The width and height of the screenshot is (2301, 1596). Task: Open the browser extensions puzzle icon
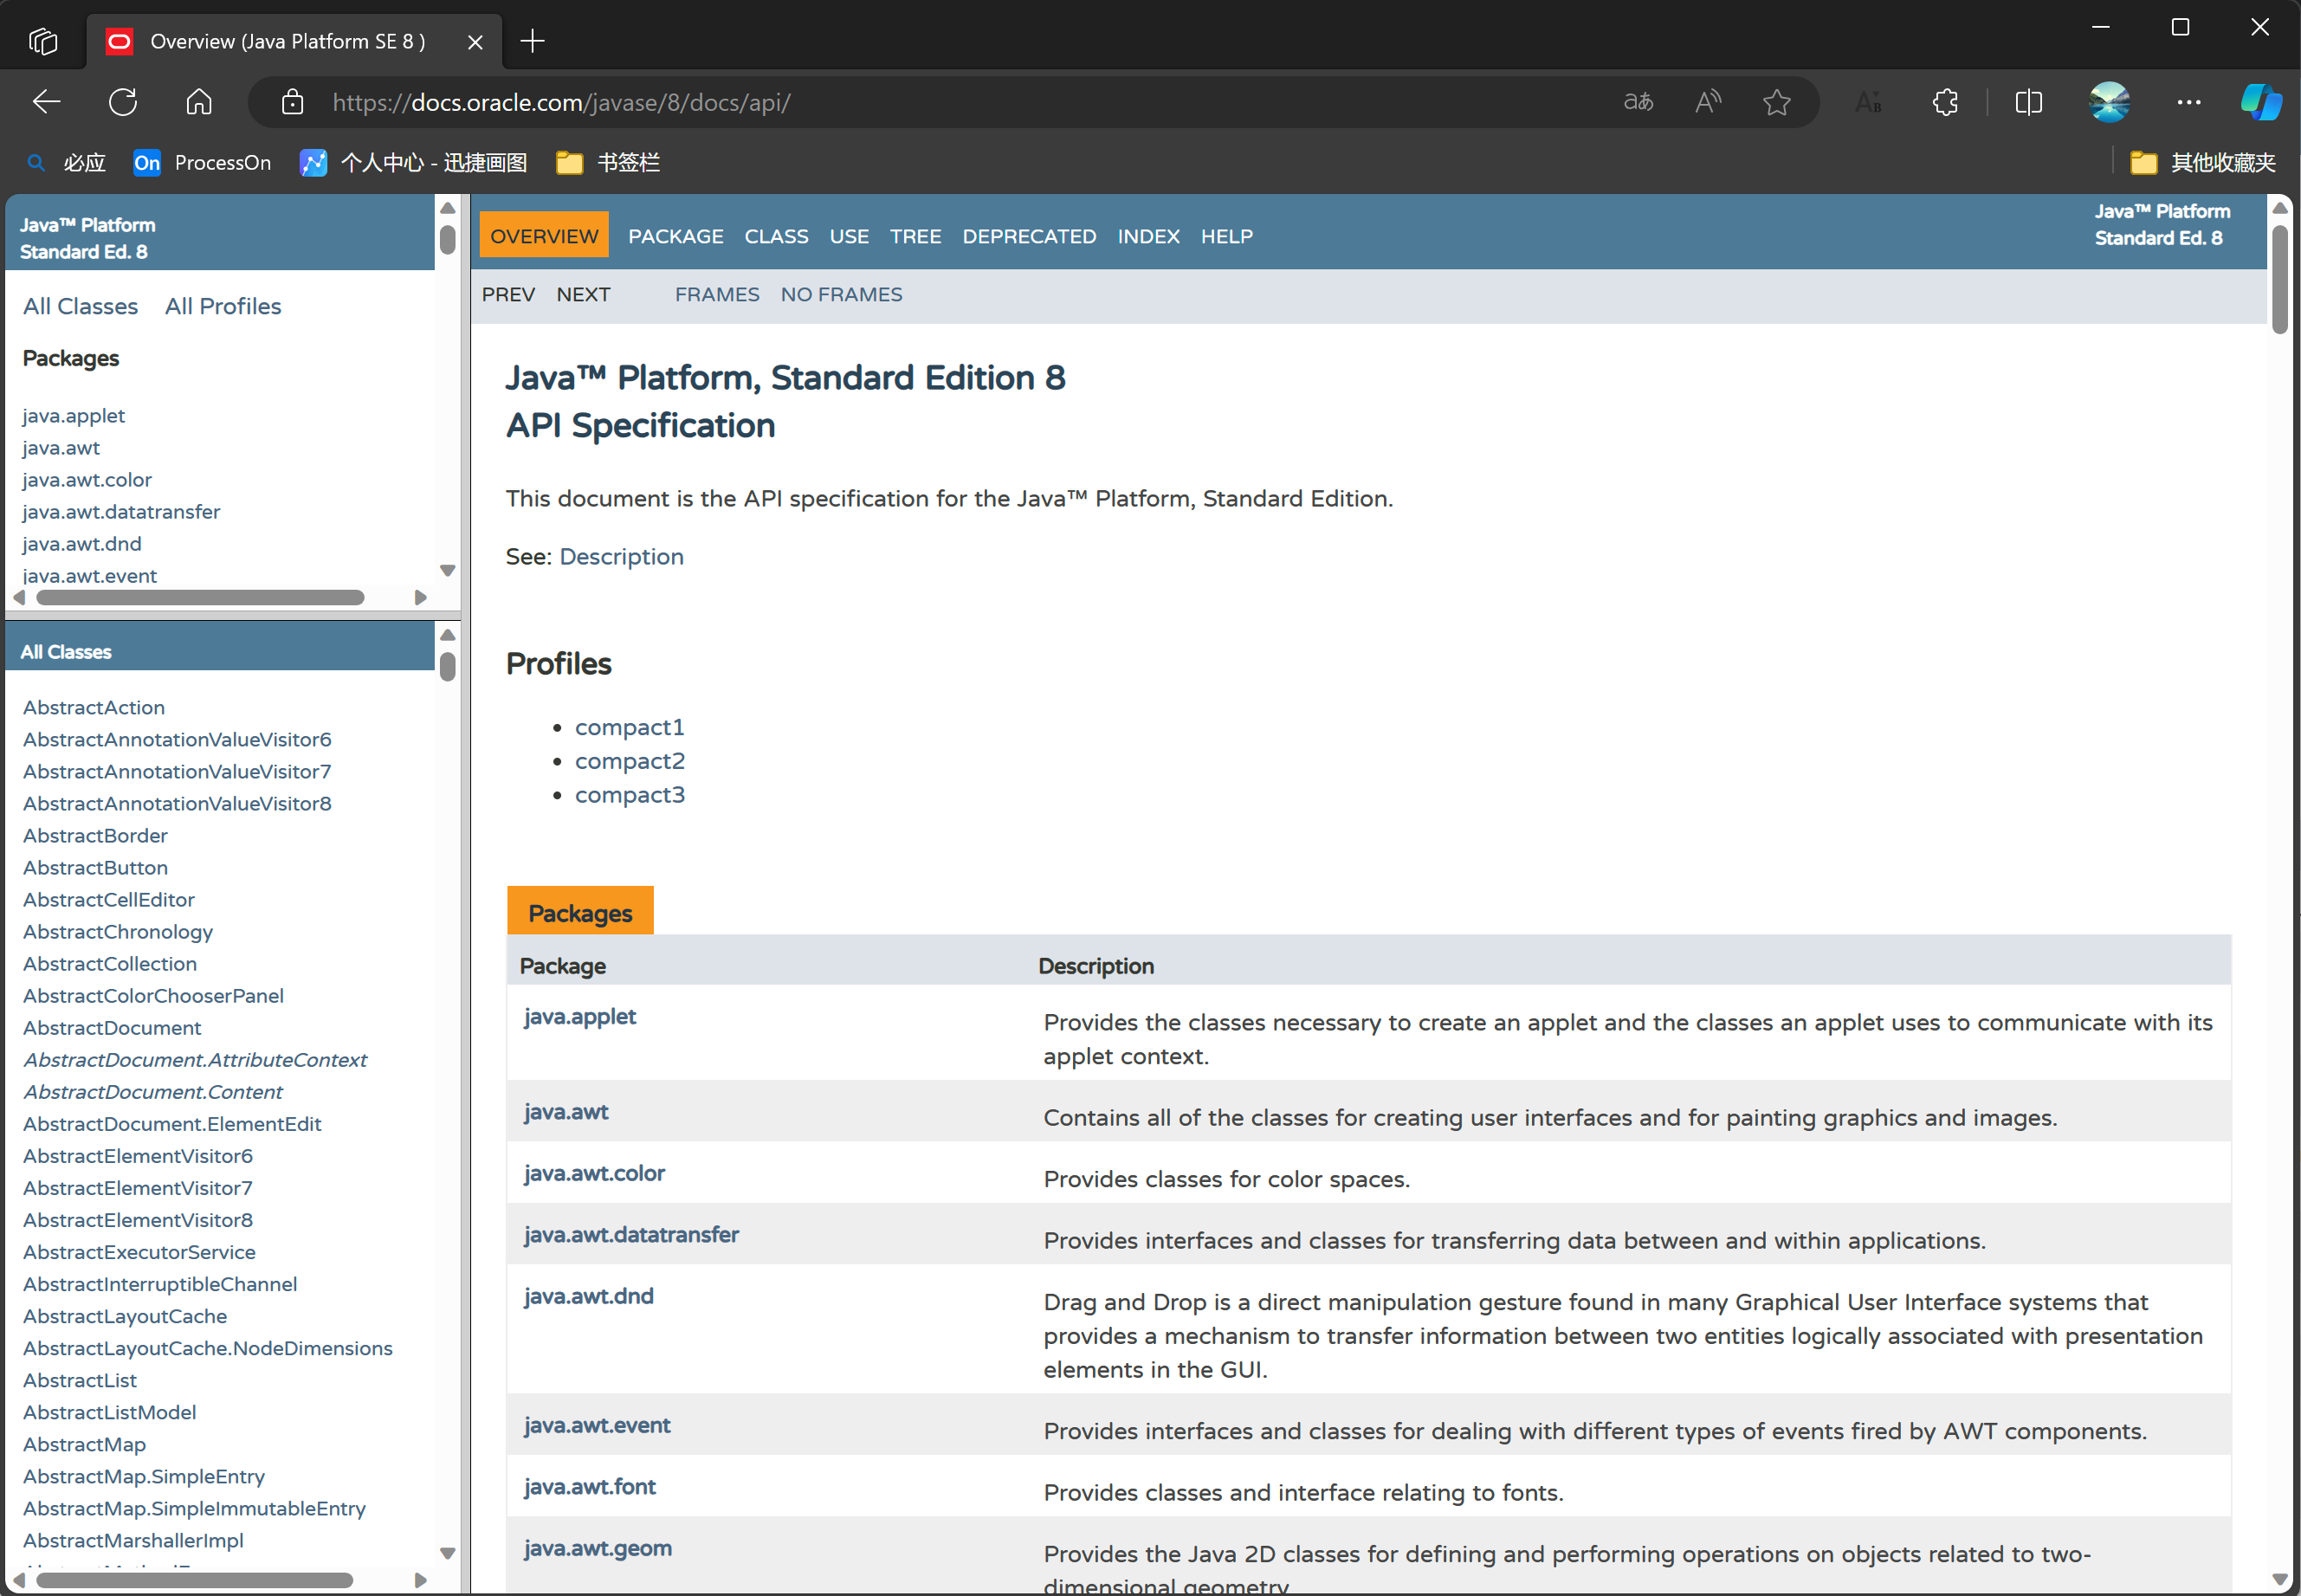click(1945, 102)
